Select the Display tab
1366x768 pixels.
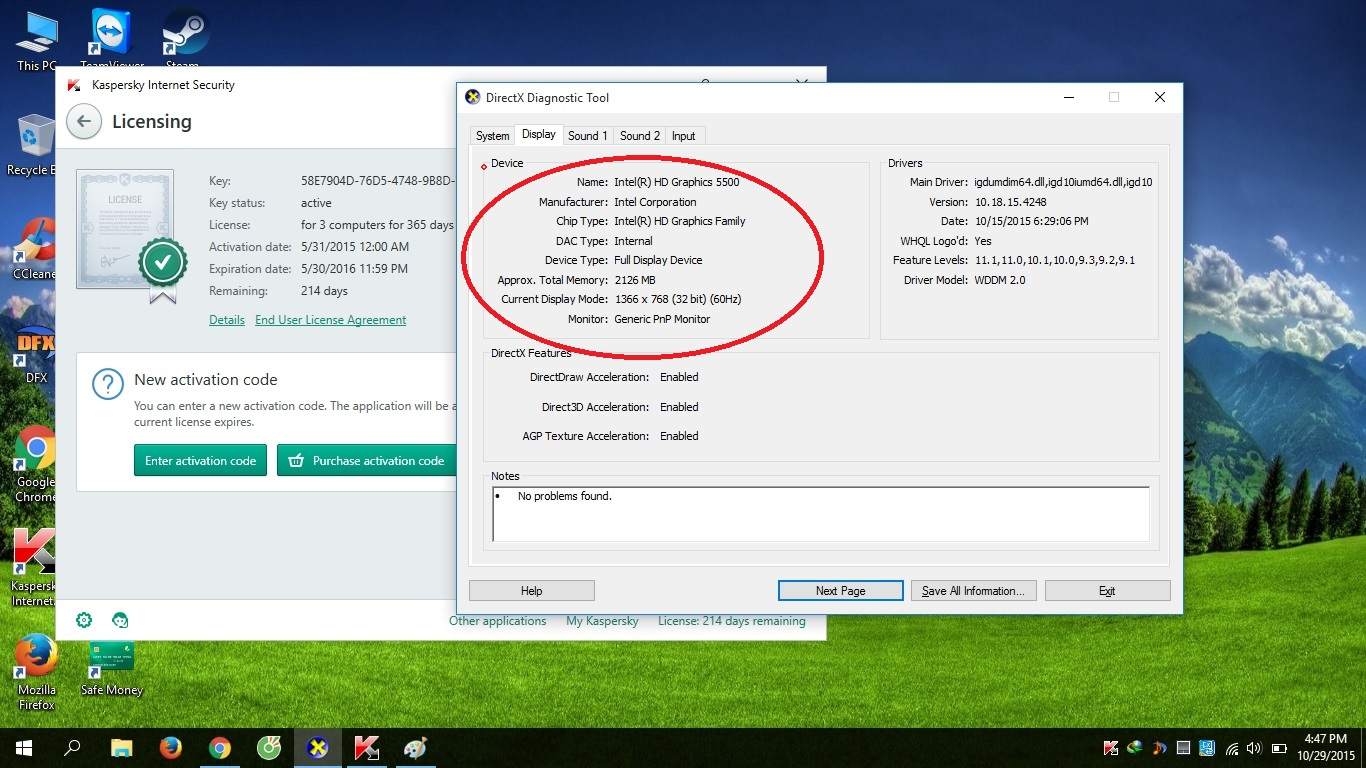coord(539,134)
